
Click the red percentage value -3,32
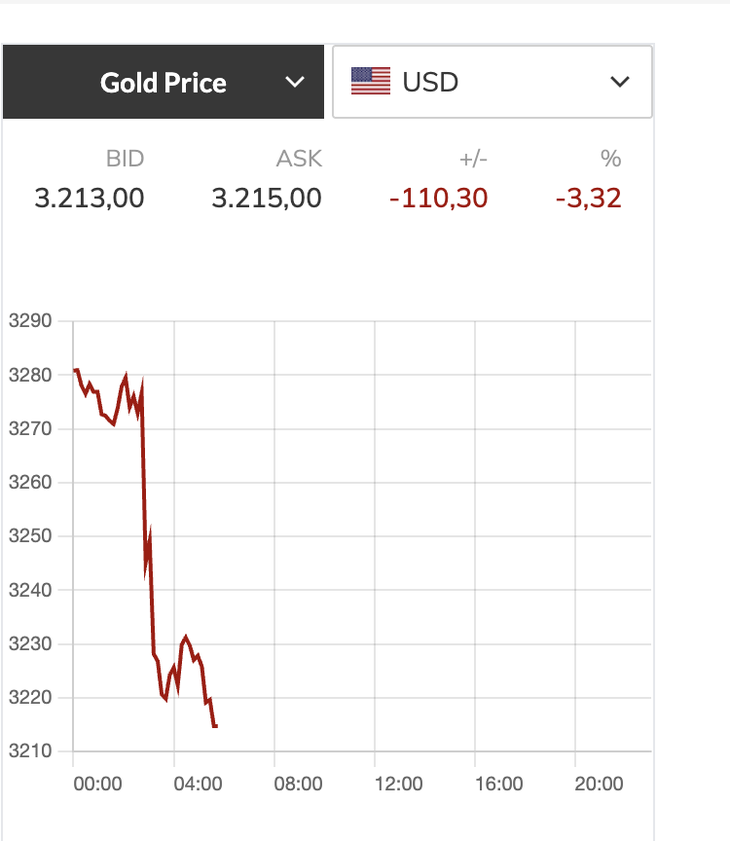pyautogui.click(x=589, y=198)
